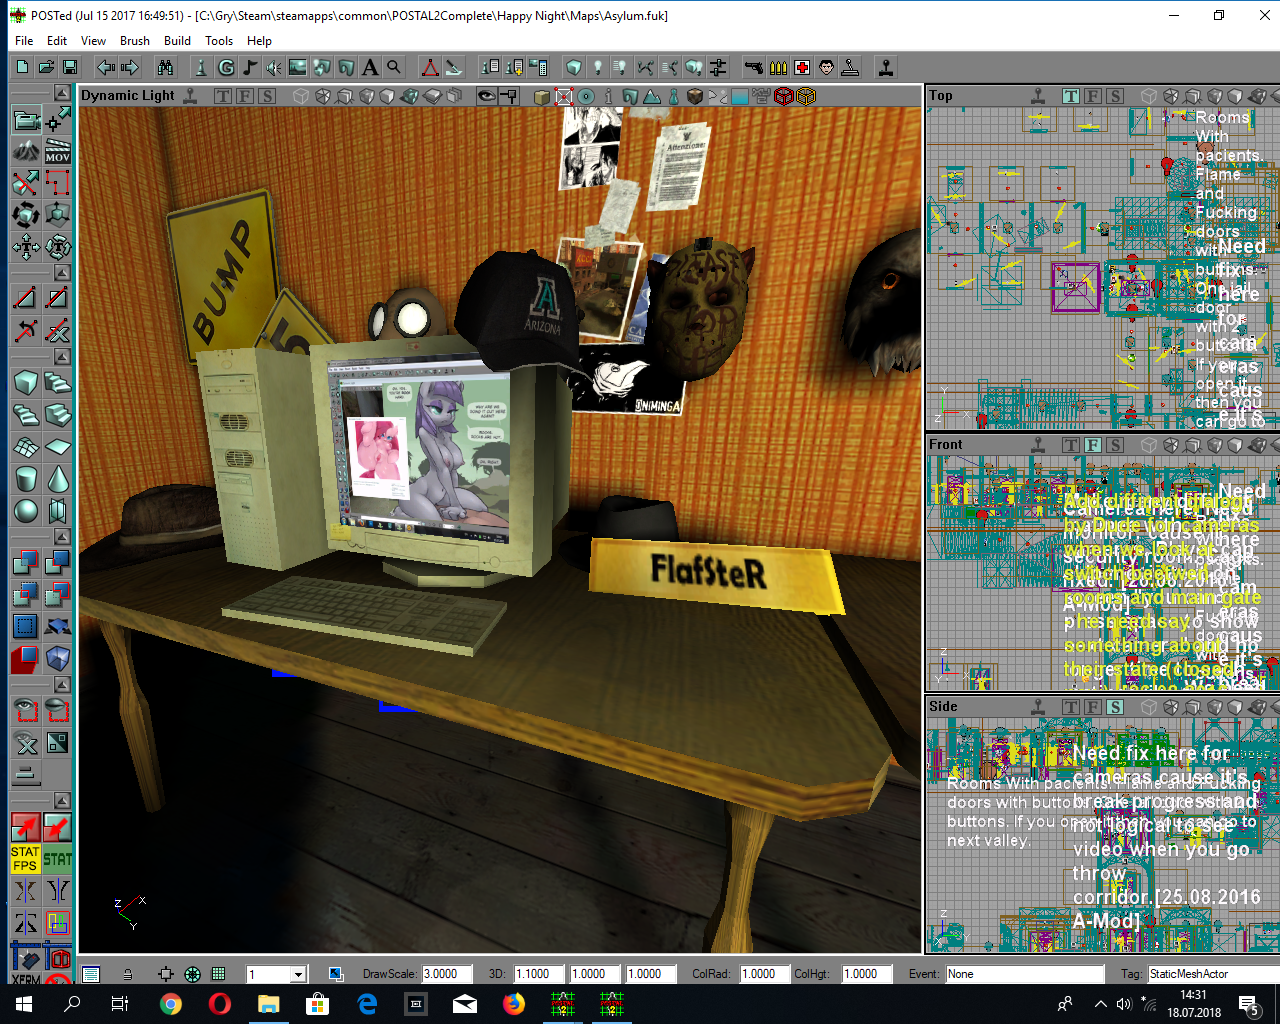Hide selected actors
The height and width of the screenshot is (1024, 1280).
pyautogui.click(x=58, y=711)
